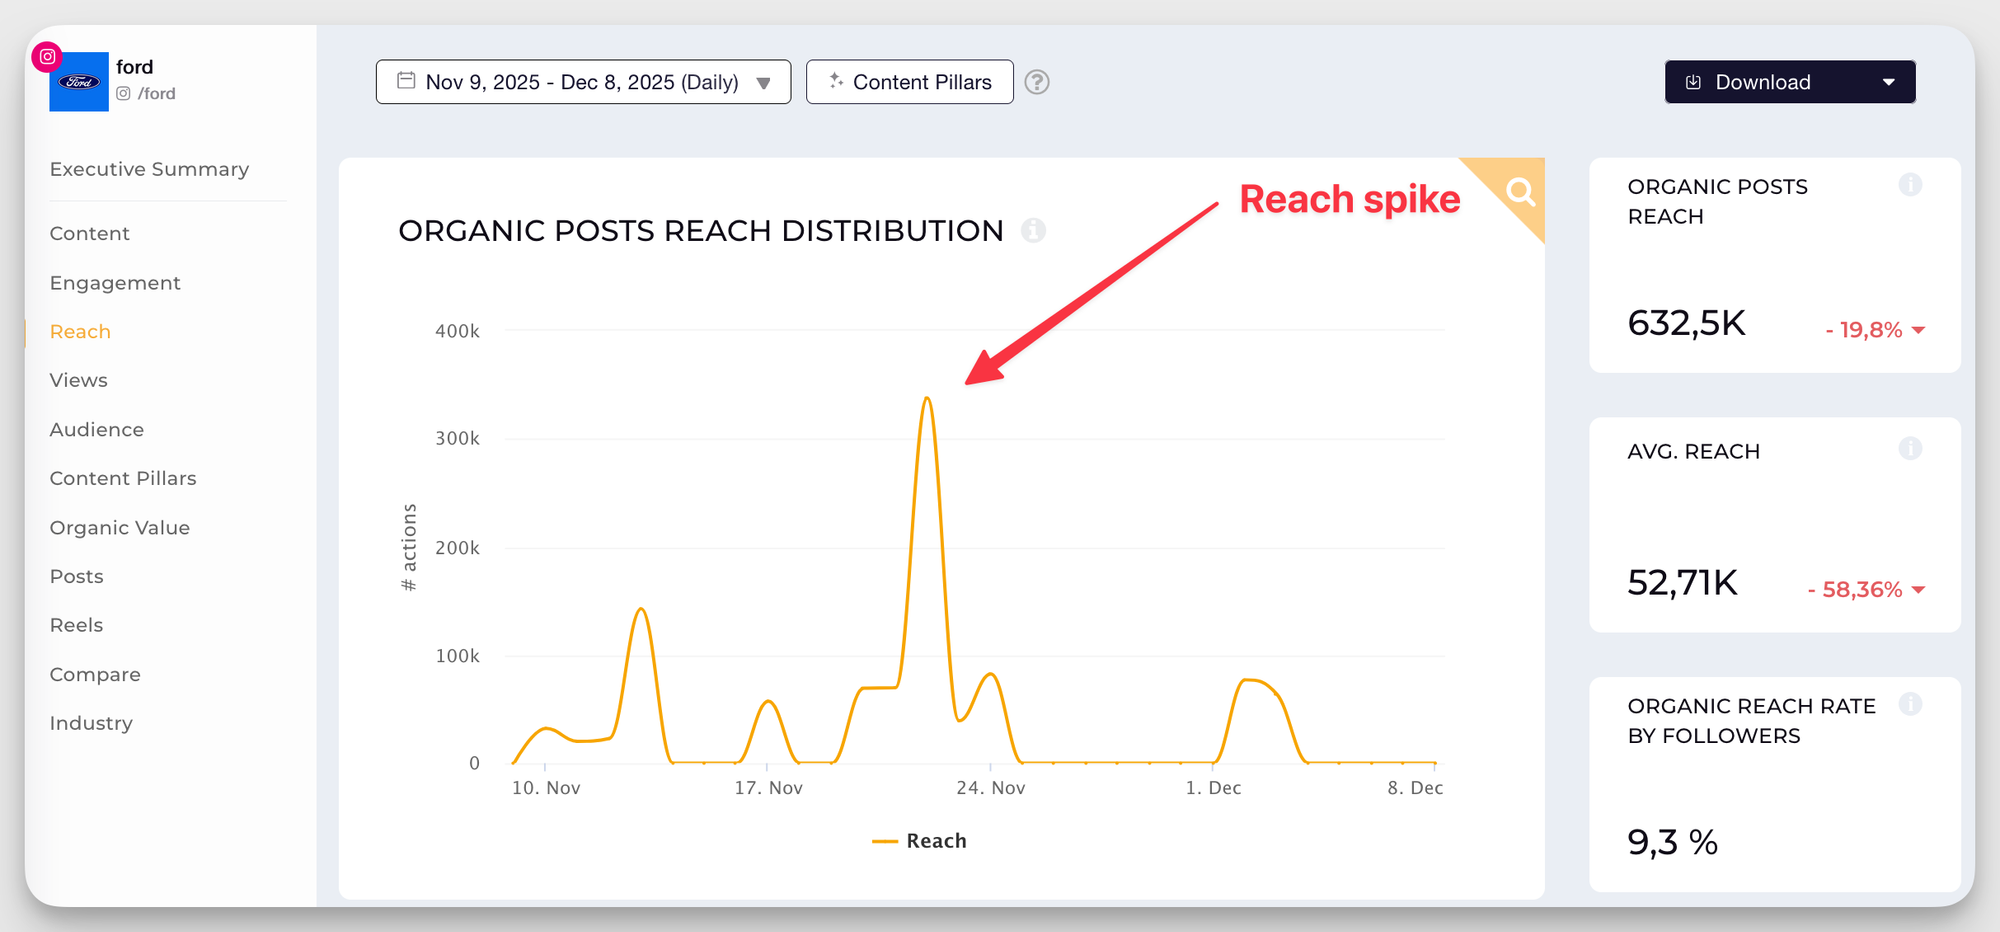Open the Executive Summary section
Viewport: 2000px width, 932px height.
149,169
